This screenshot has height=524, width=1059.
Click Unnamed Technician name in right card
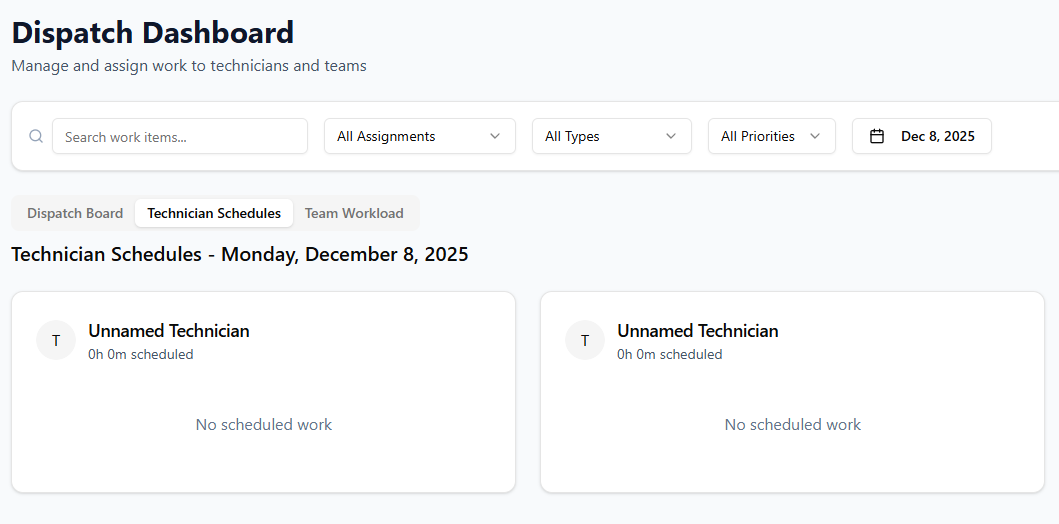[x=698, y=331]
